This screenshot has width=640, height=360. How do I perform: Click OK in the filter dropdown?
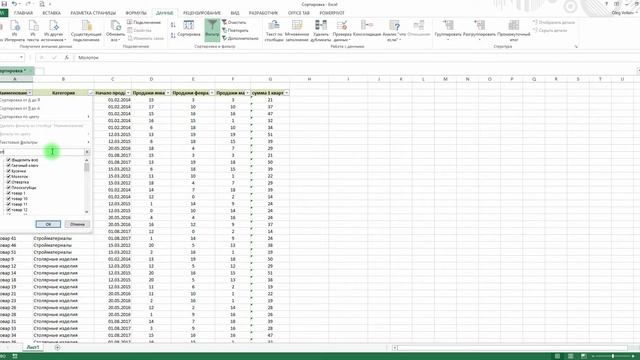(x=48, y=224)
